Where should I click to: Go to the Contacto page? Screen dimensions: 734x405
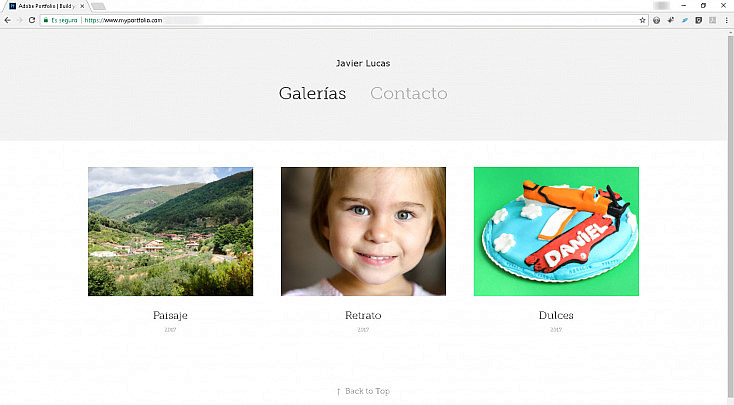click(409, 93)
